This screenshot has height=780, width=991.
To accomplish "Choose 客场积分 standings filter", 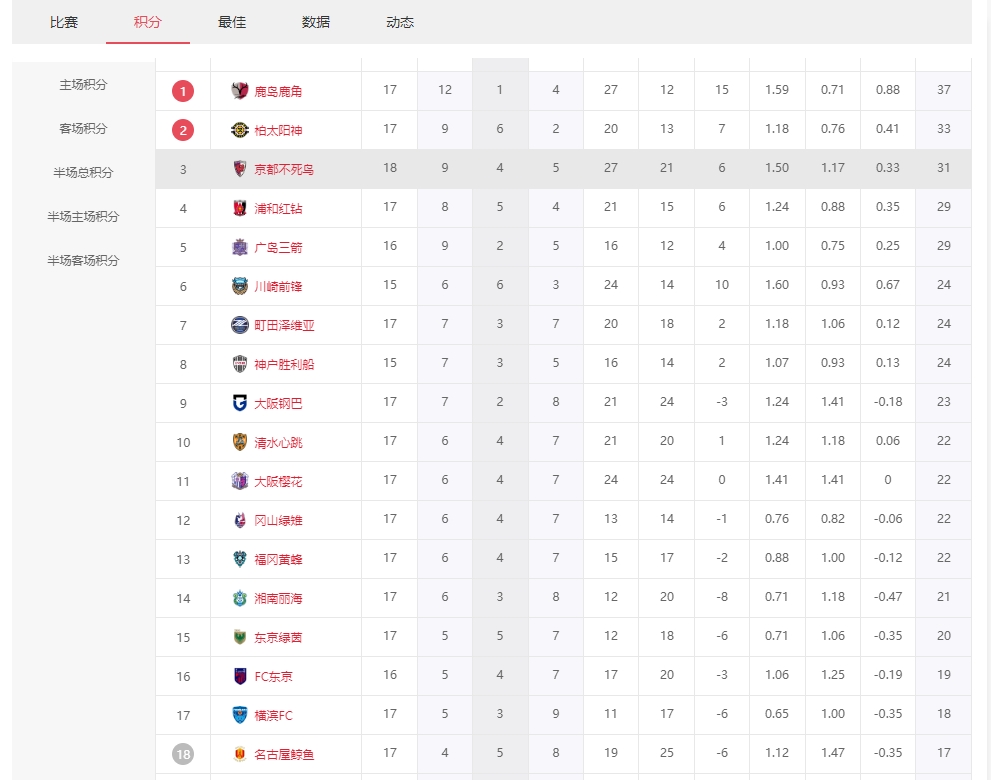I will tap(83, 129).
